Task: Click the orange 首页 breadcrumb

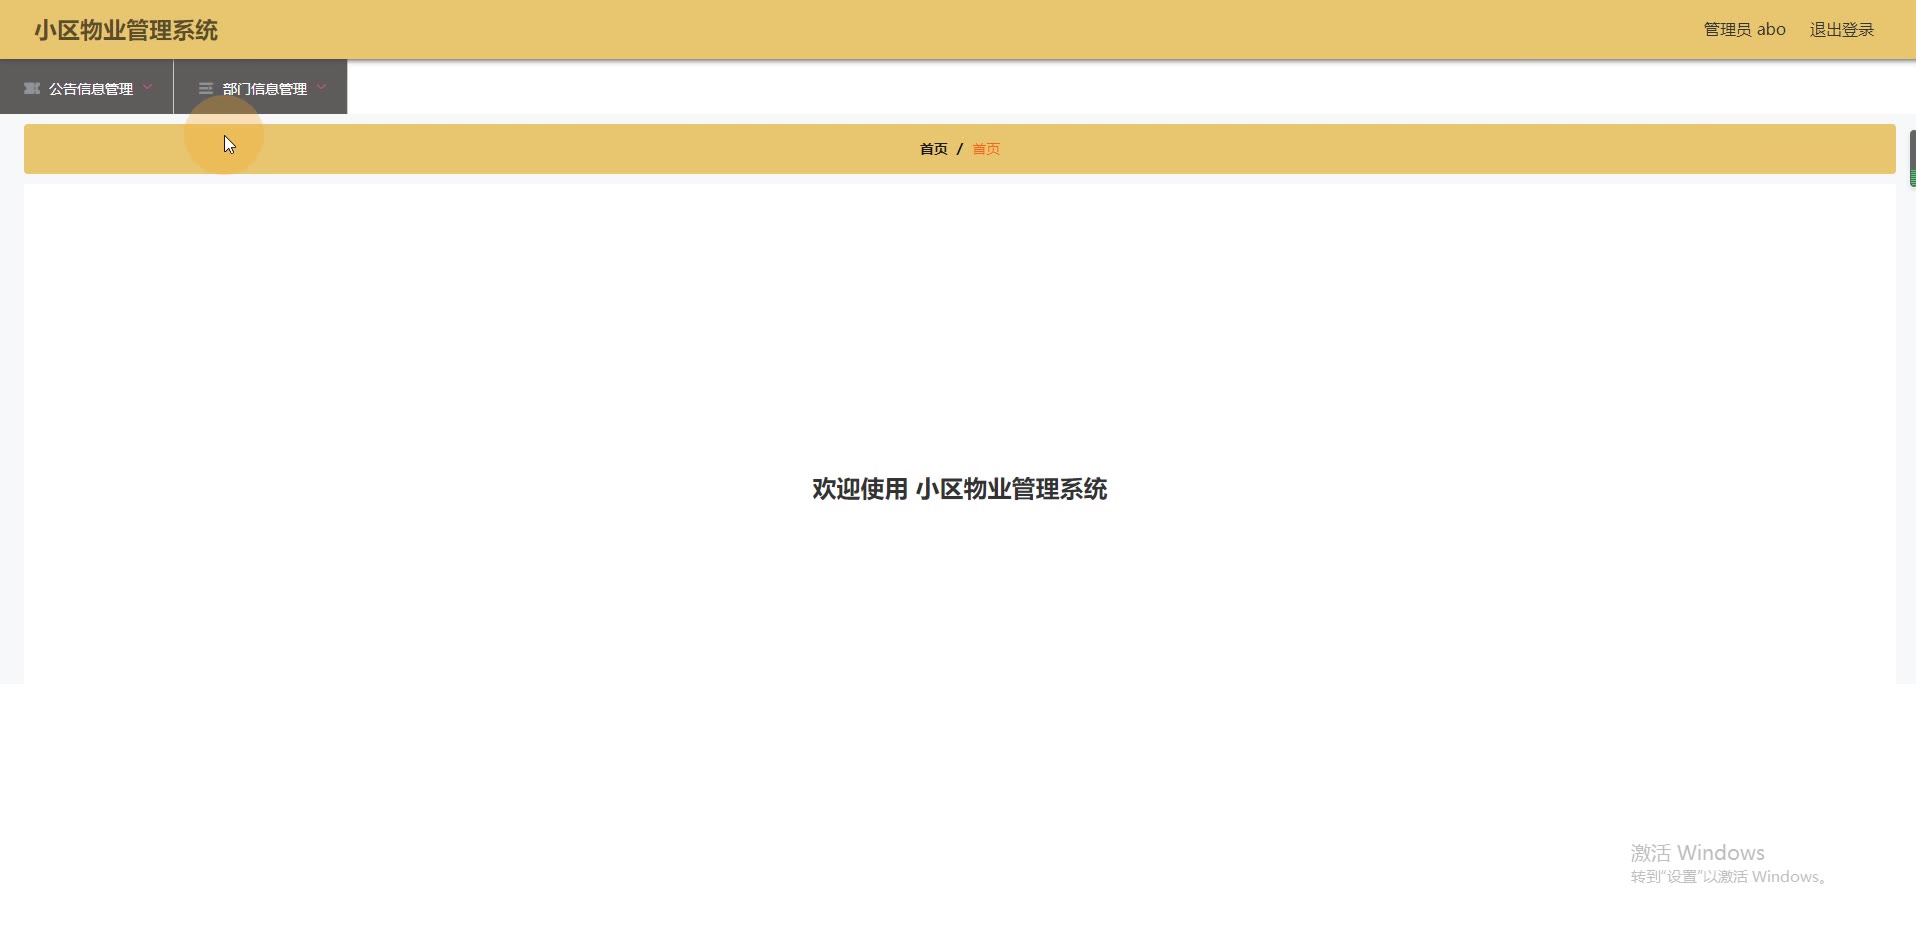Action: (x=986, y=149)
